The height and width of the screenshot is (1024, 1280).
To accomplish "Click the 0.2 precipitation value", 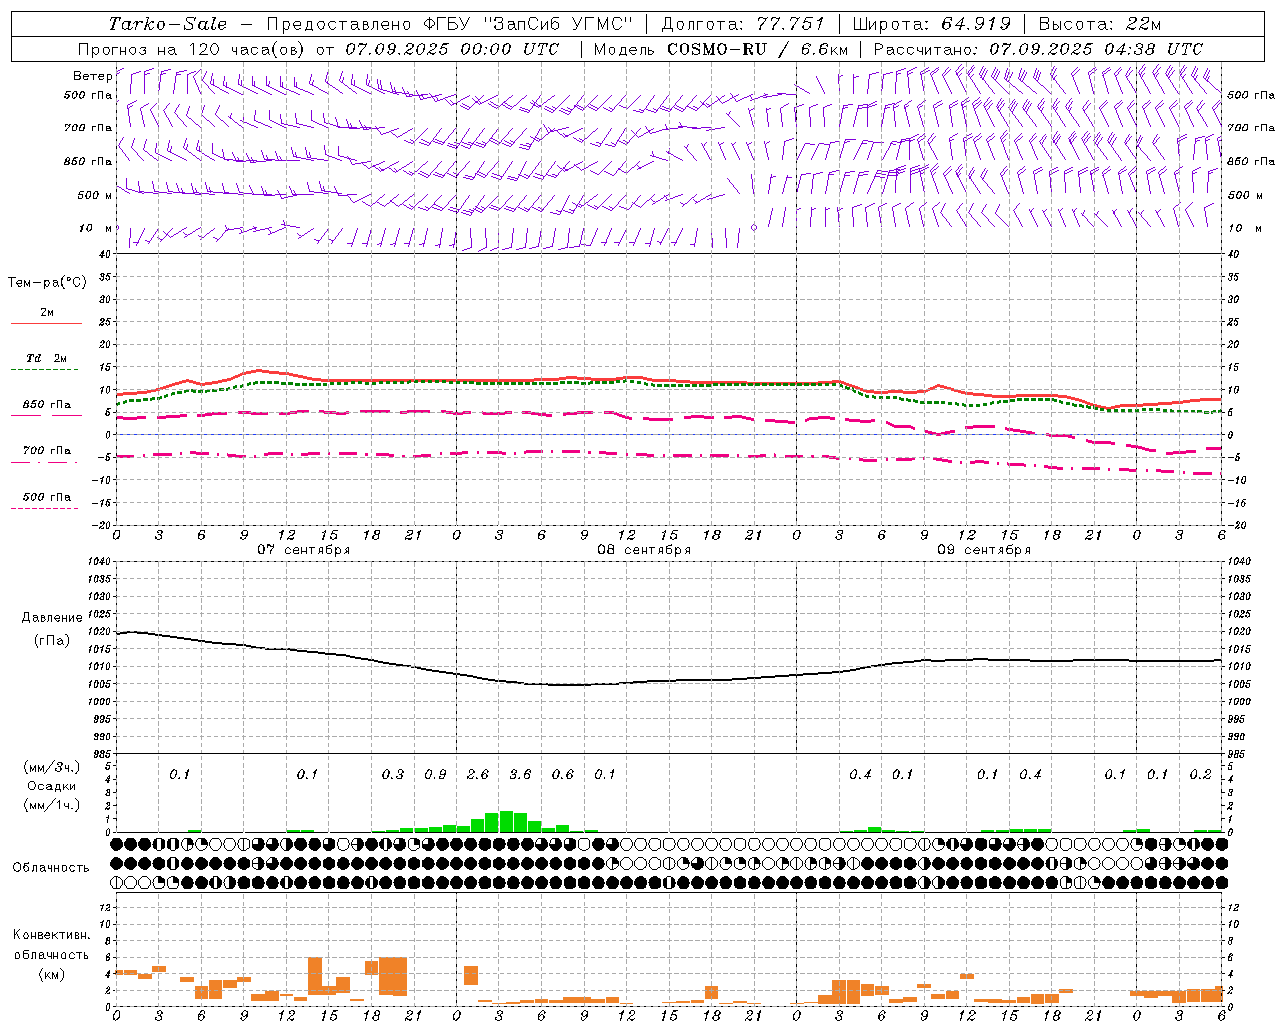I will click(x=1201, y=774).
